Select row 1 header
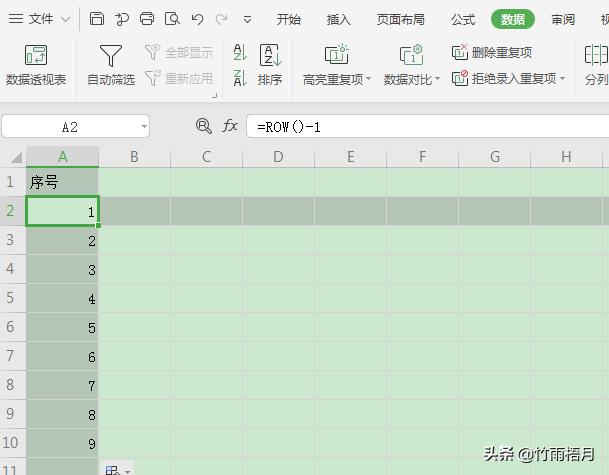The image size is (609, 475). pyautogui.click(x=13, y=182)
